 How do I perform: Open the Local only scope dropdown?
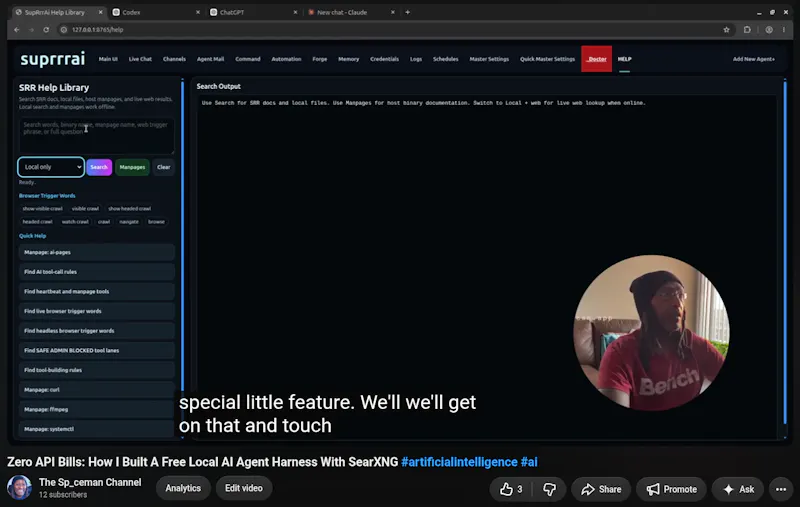(51, 167)
